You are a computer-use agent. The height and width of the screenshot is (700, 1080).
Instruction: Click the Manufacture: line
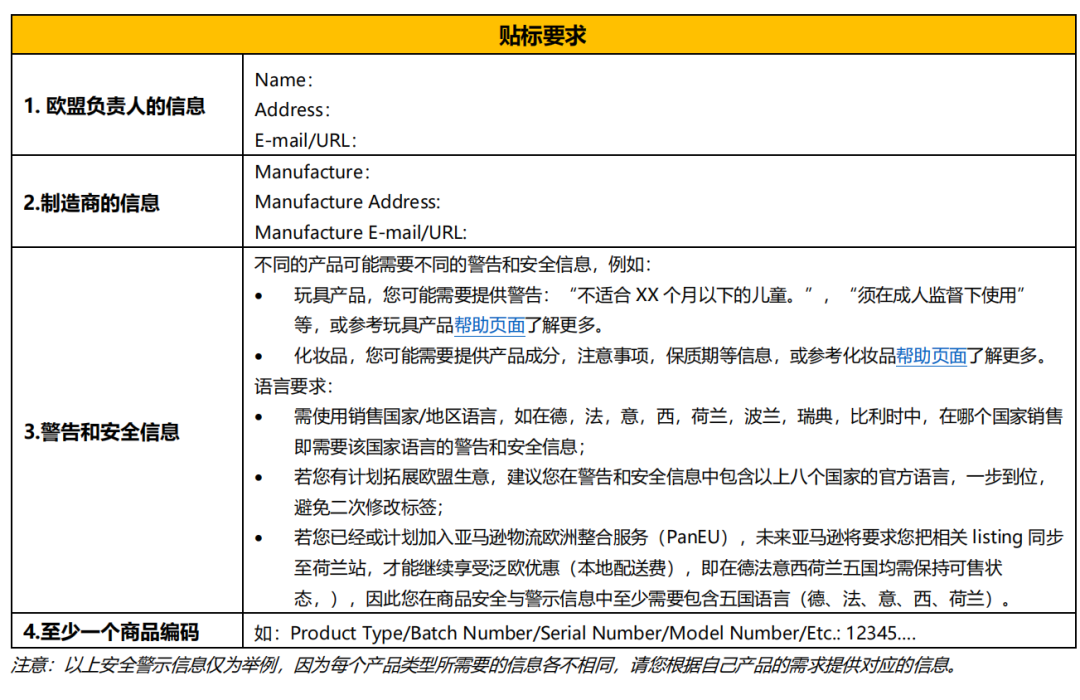tap(312, 172)
